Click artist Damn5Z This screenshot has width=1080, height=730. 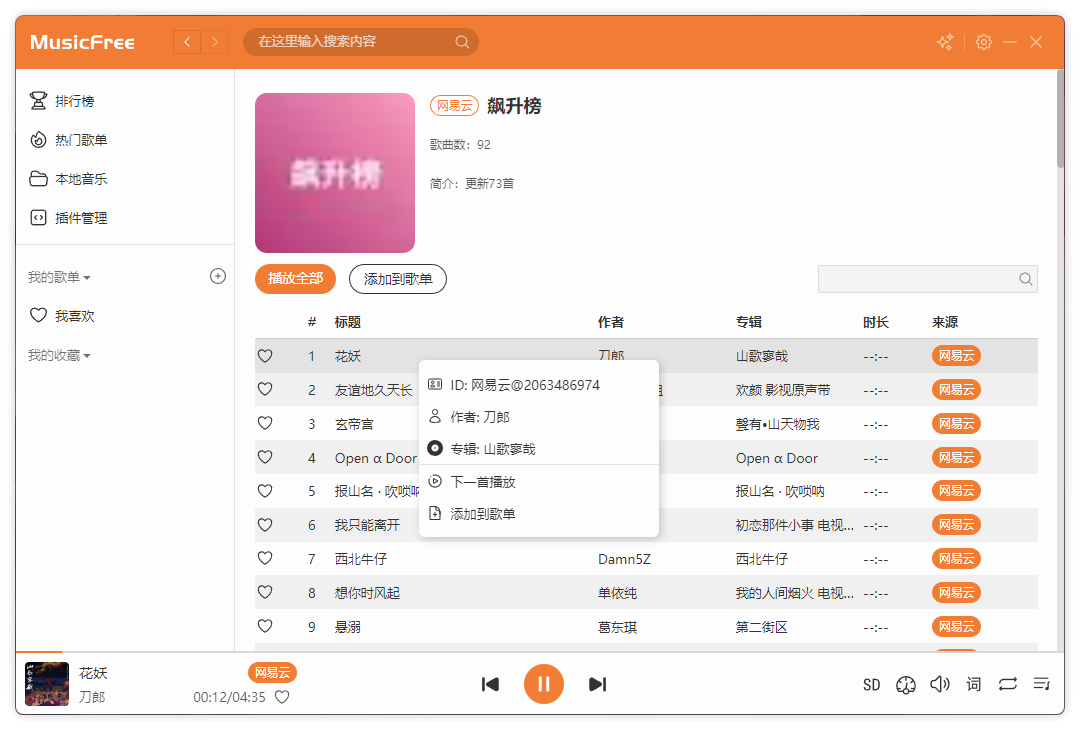(624, 559)
